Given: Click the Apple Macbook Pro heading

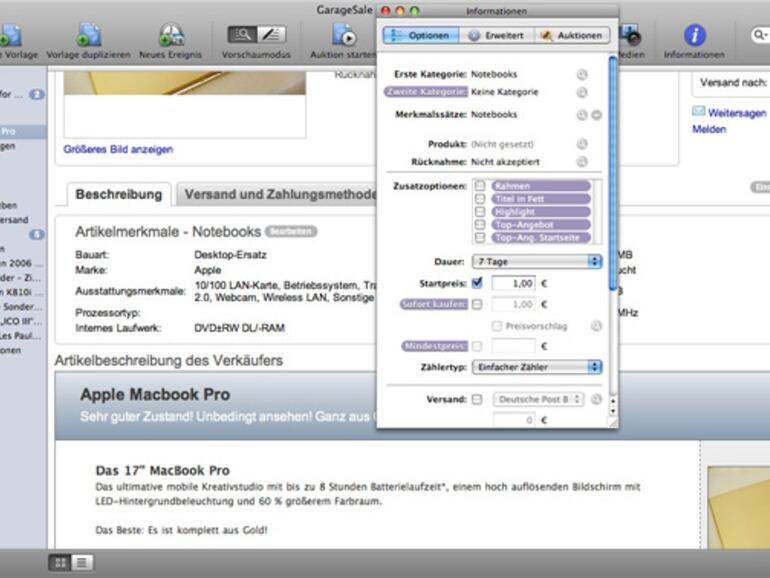Looking at the screenshot, I should click(x=155, y=394).
